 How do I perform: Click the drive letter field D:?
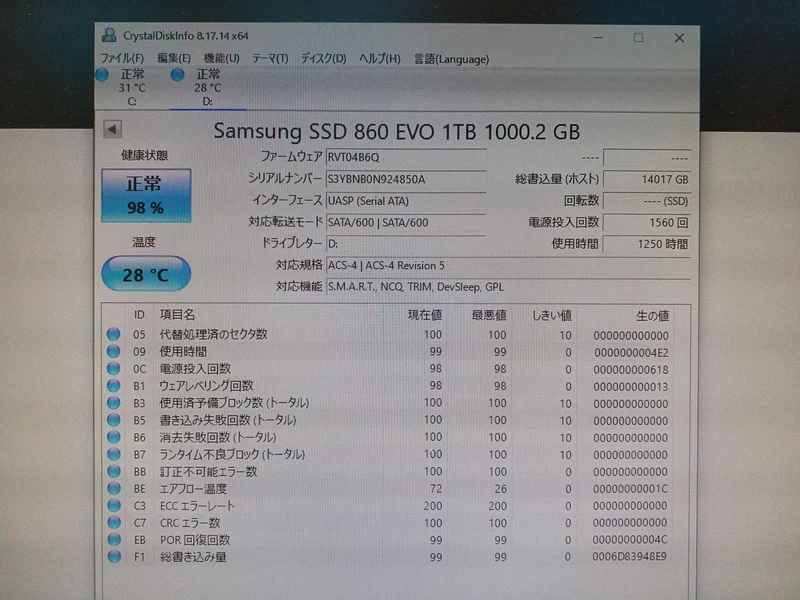(x=406, y=244)
